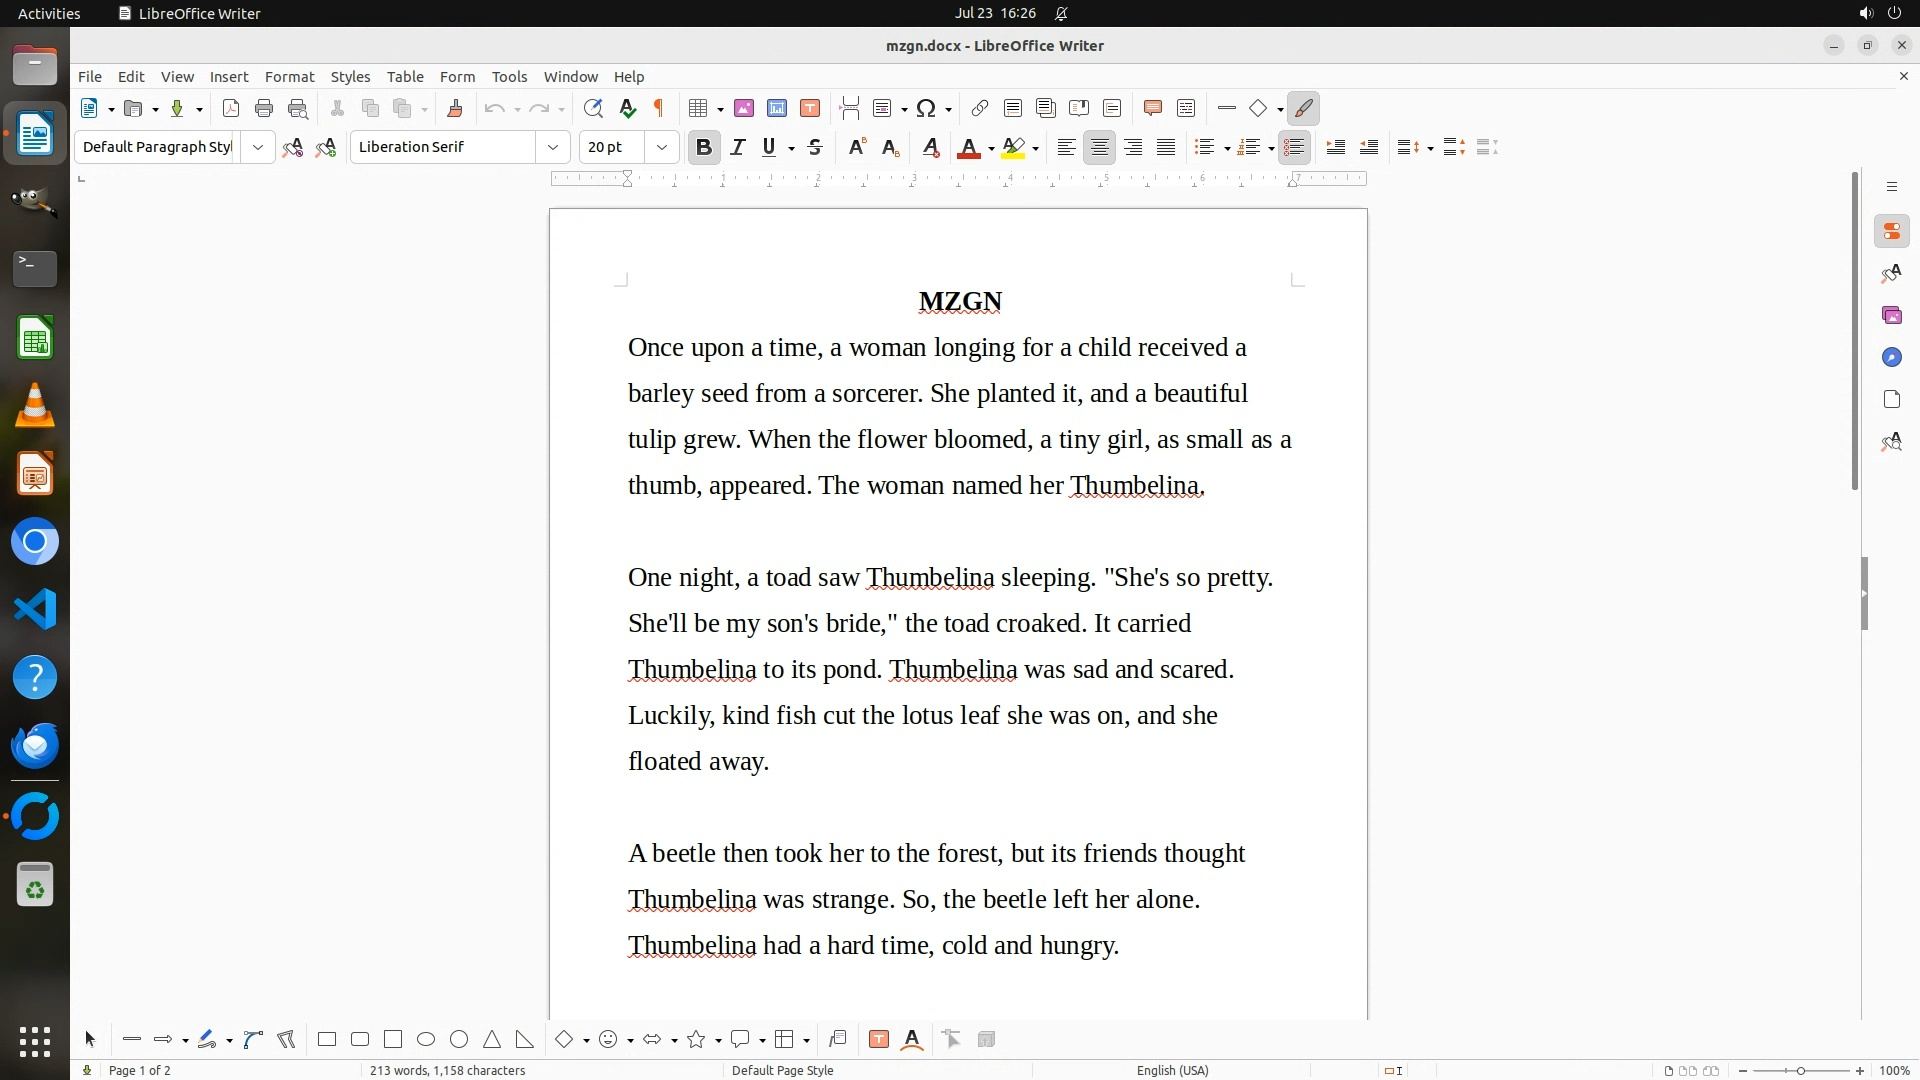Click the English (USA) language status

pos(1172,1070)
